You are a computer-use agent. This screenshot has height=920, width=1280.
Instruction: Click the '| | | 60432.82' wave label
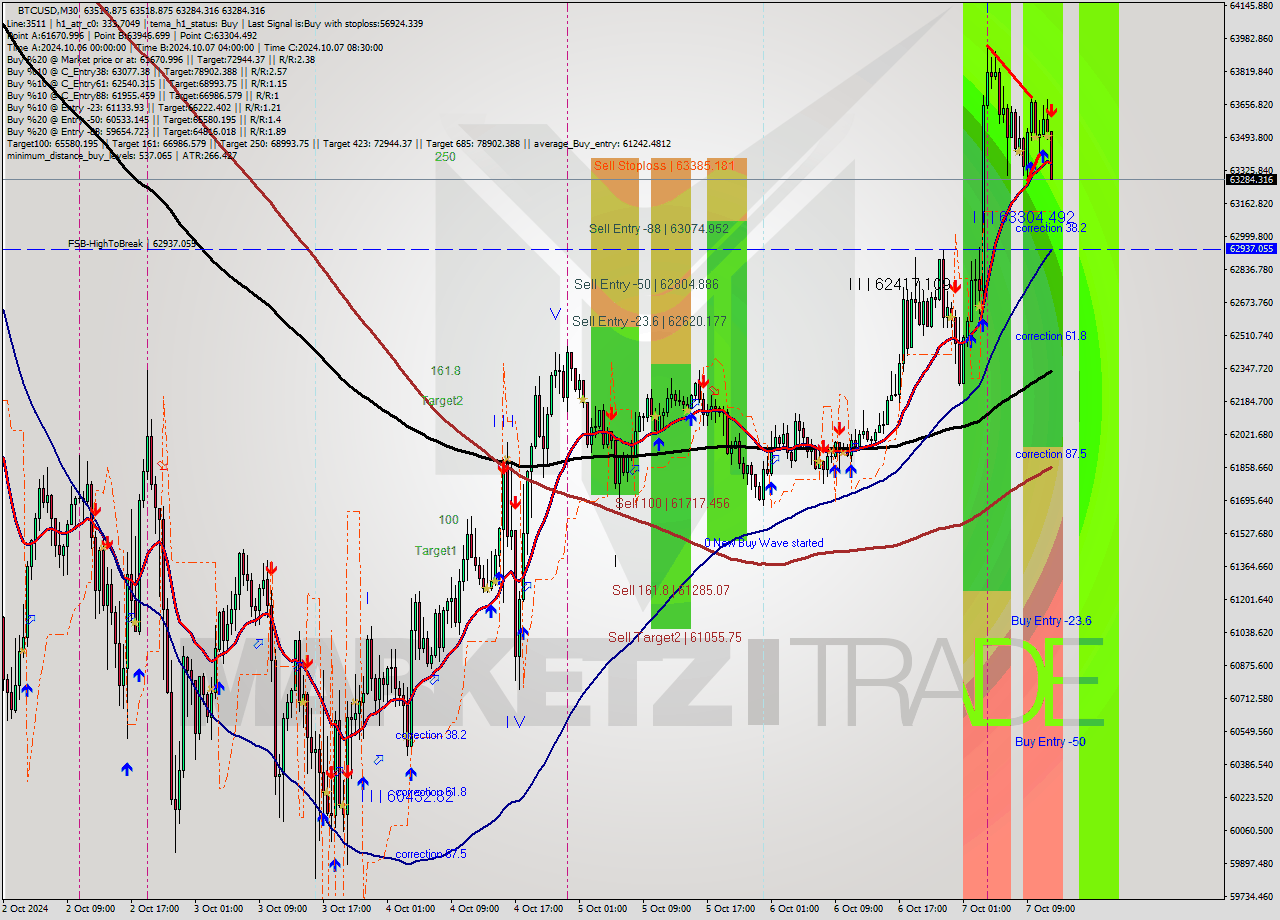click(407, 796)
